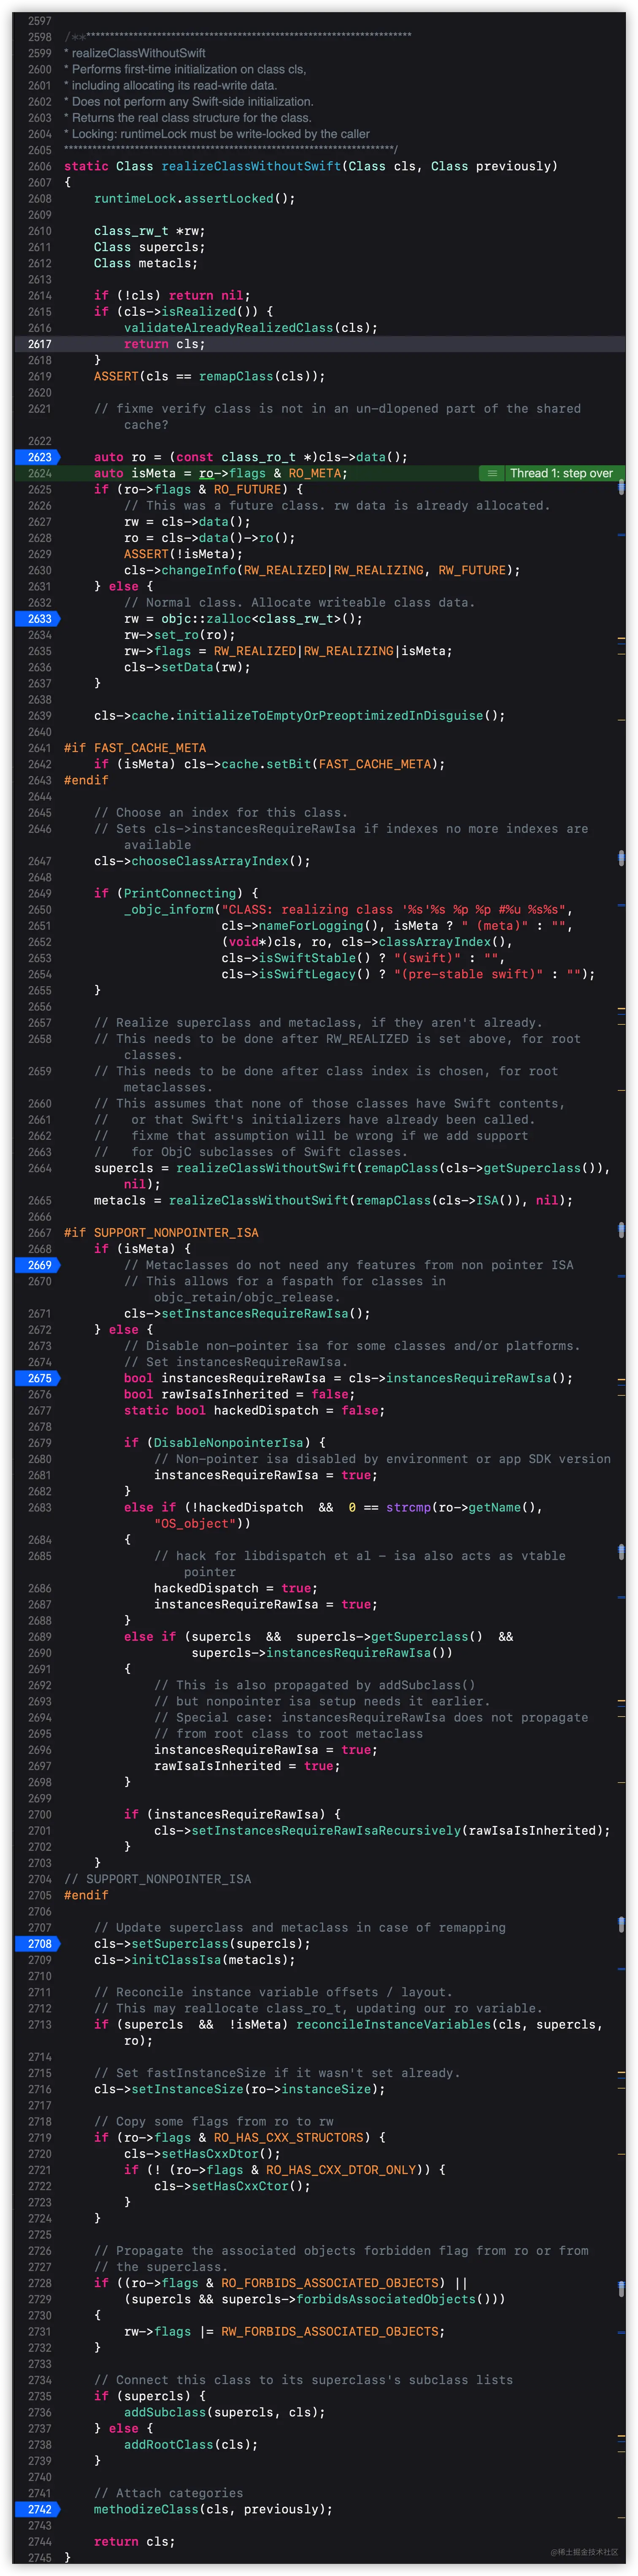Viewport: 638px width, 2576px height.
Task: Click 'cls->setInstanceSize(ro->instanceSize);'
Action: [240, 2089]
